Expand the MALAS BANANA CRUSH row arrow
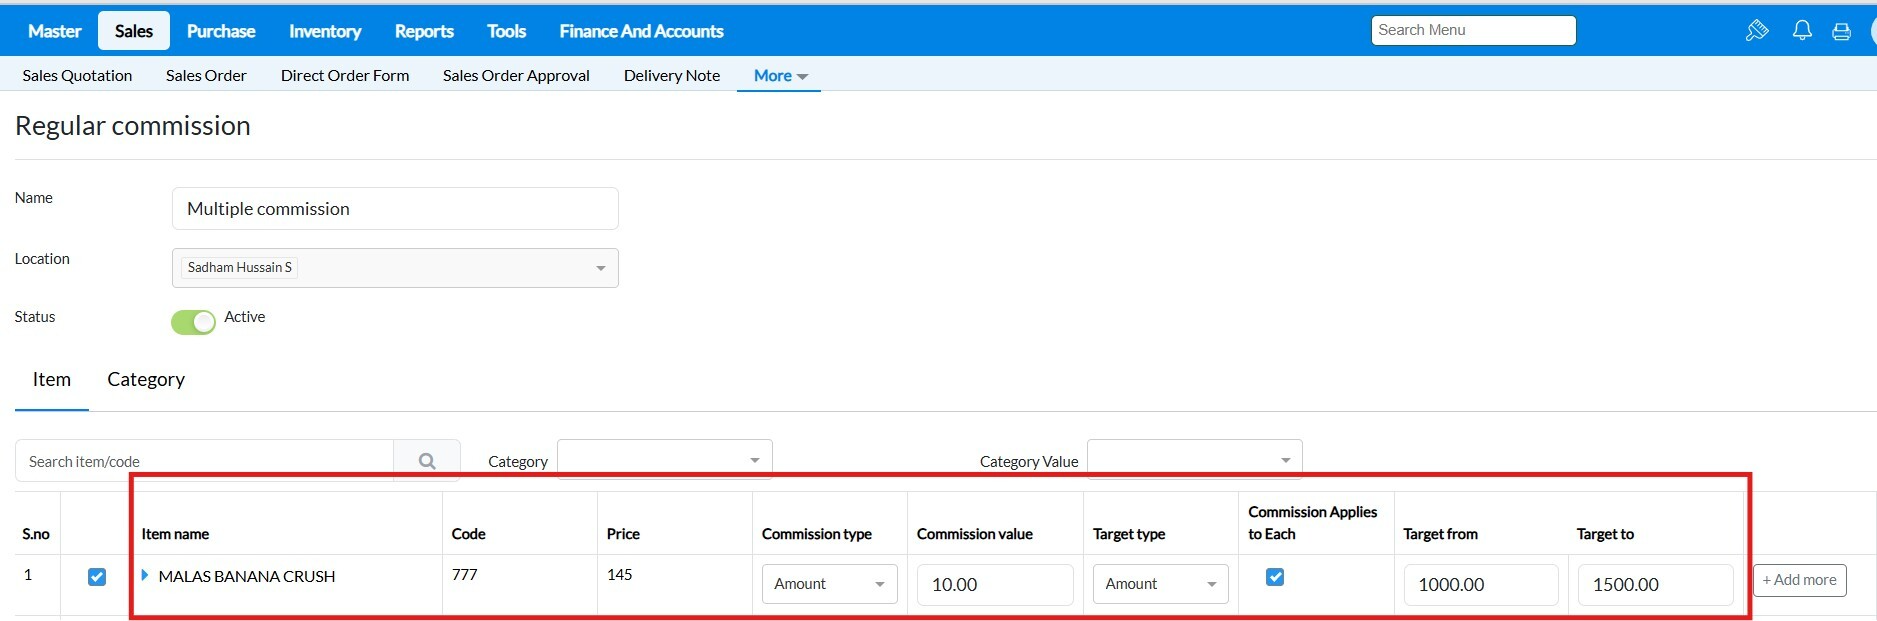Image resolution: width=1877 pixels, height=621 pixels. pos(145,575)
